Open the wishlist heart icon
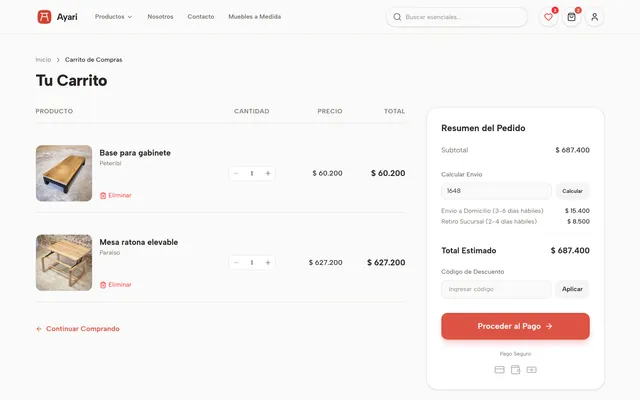Image resolution: width=640 pixels, height=400 pixels. [548, 17]
